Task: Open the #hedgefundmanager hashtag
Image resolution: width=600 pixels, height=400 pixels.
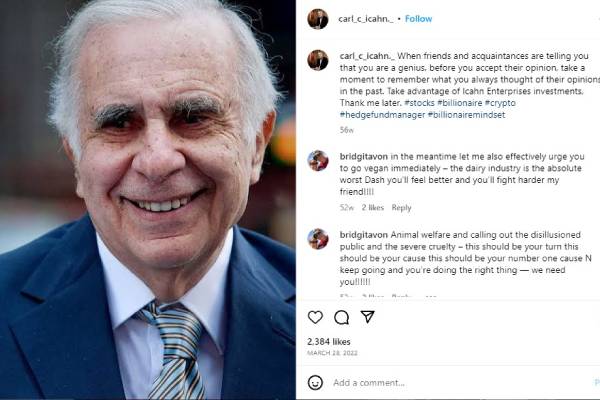Action: (x=382, y=115)
